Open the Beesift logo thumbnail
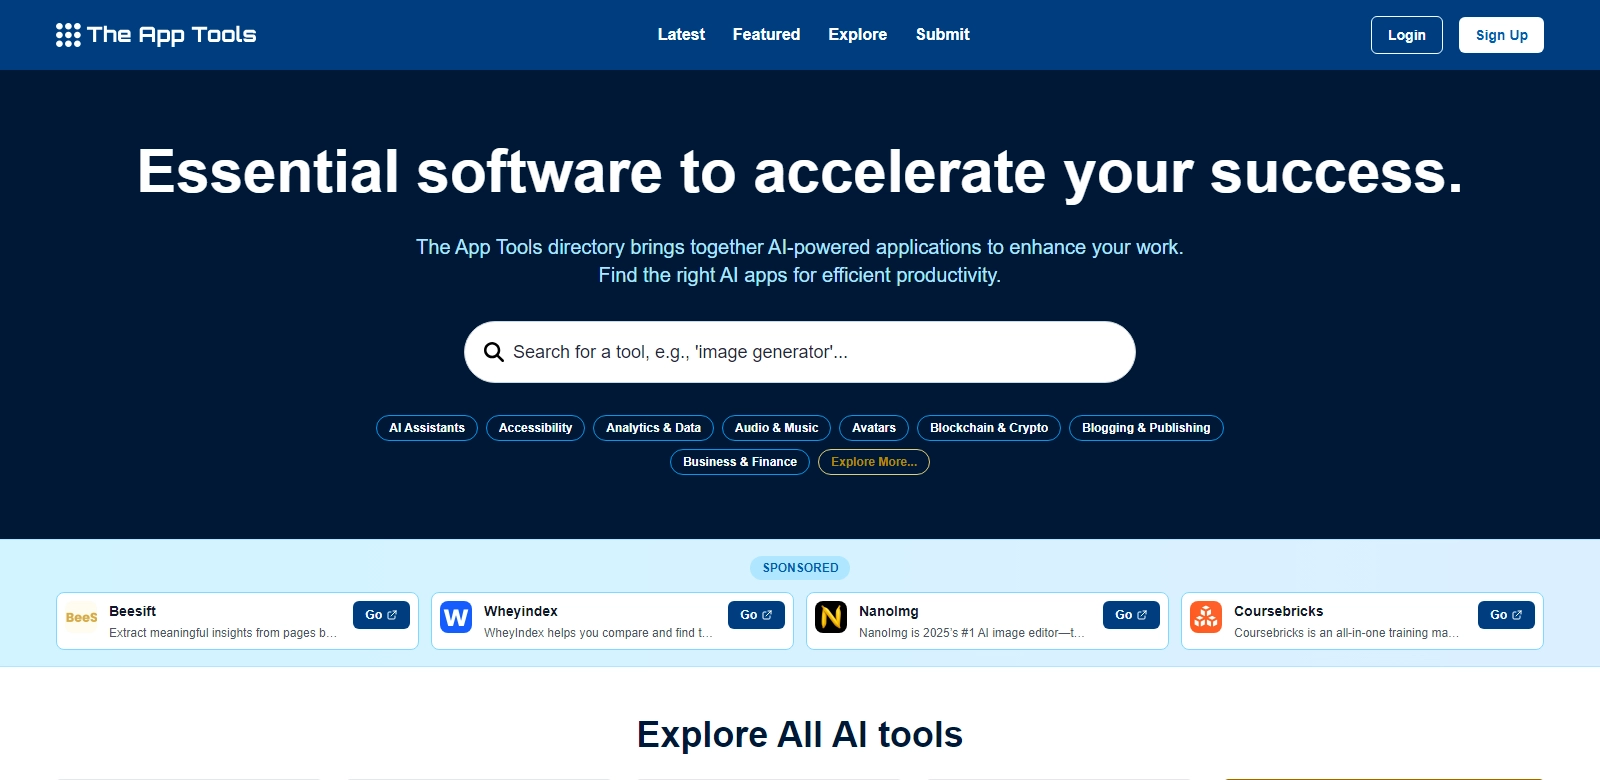Viewport: 1600px width, 780px height. 82,617
